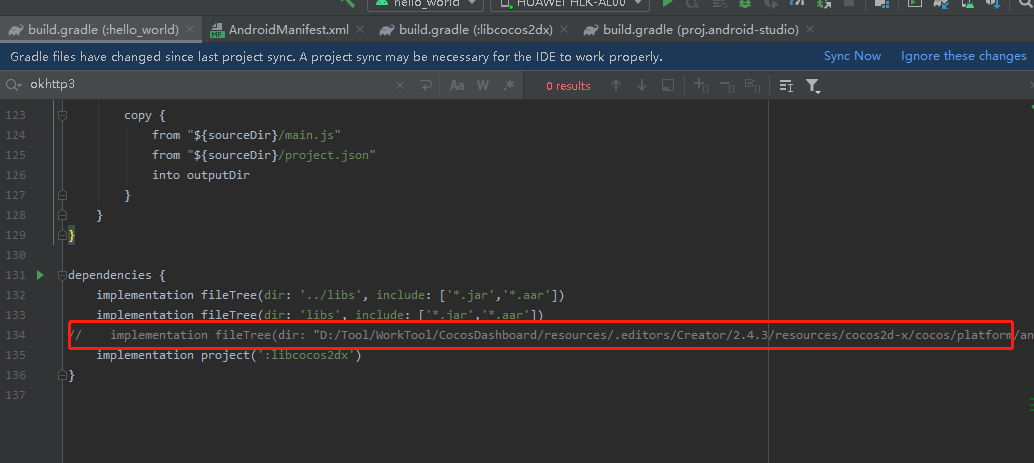Open HUAWEI HLK-AL00 device dropdown

tap(570, 4)
